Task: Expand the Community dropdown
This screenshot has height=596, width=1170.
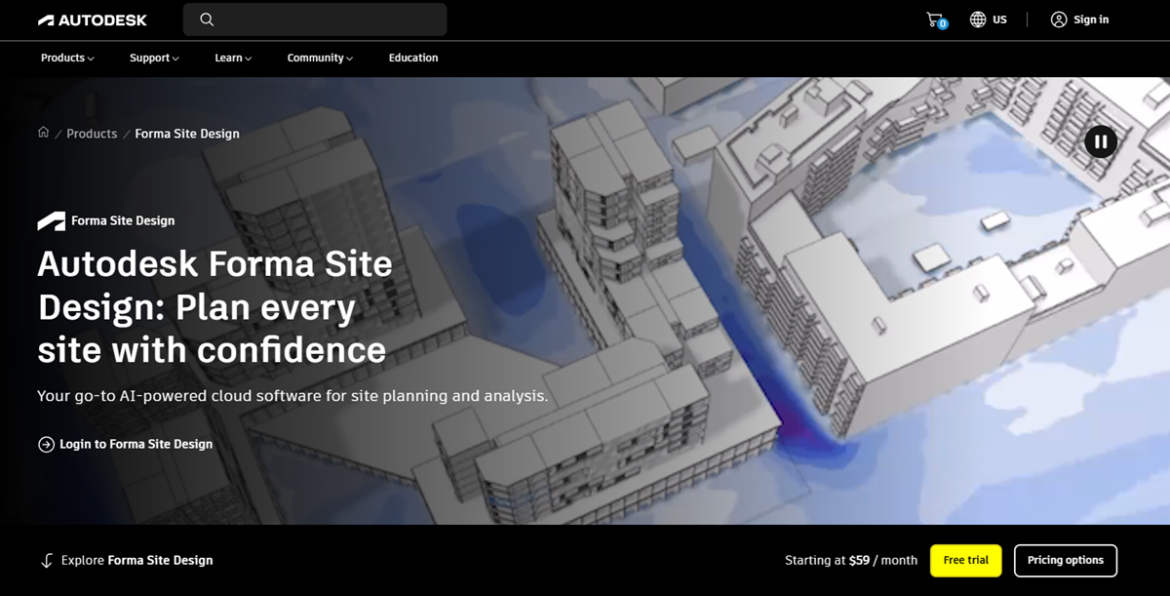Action: 320,58
